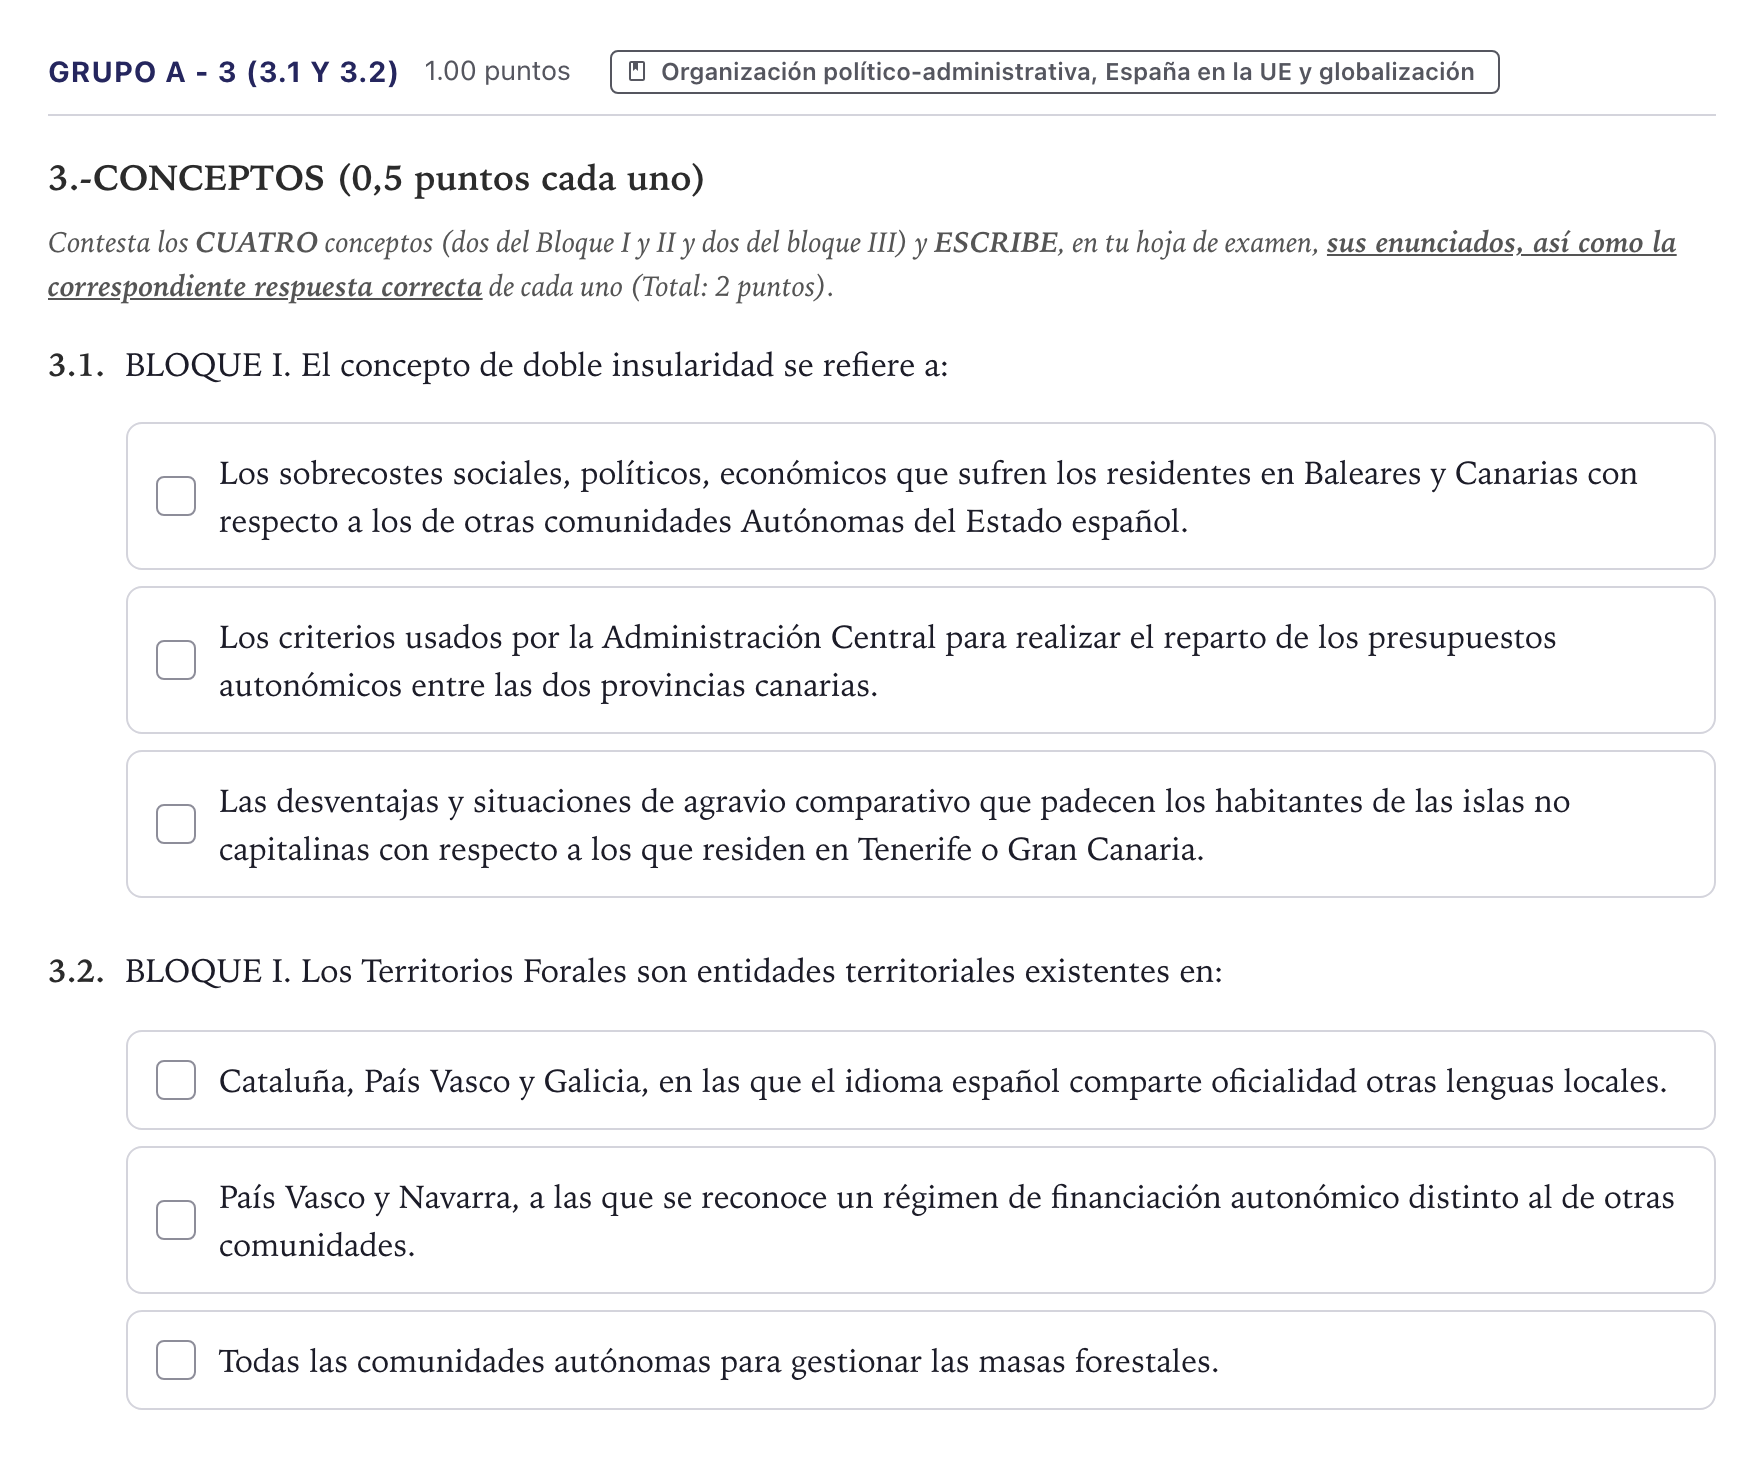This screenshot has height=1474, width=1764.
Task: Click the answer text 'Cataluña, País Vasco y Galicia'
Action: (x=433, y=1082)
